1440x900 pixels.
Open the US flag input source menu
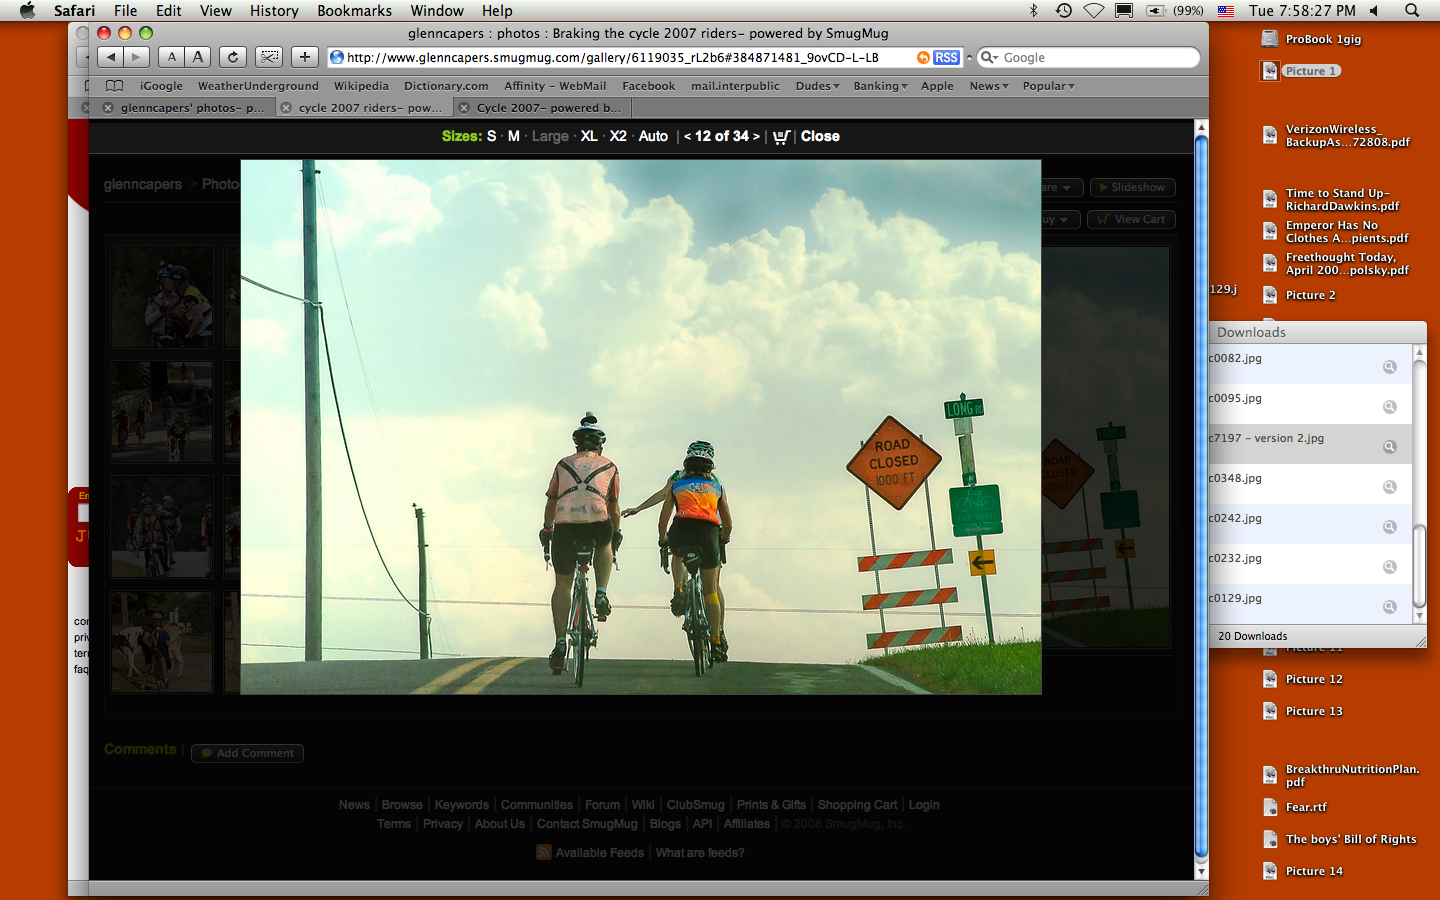(x=1225, y=10)
